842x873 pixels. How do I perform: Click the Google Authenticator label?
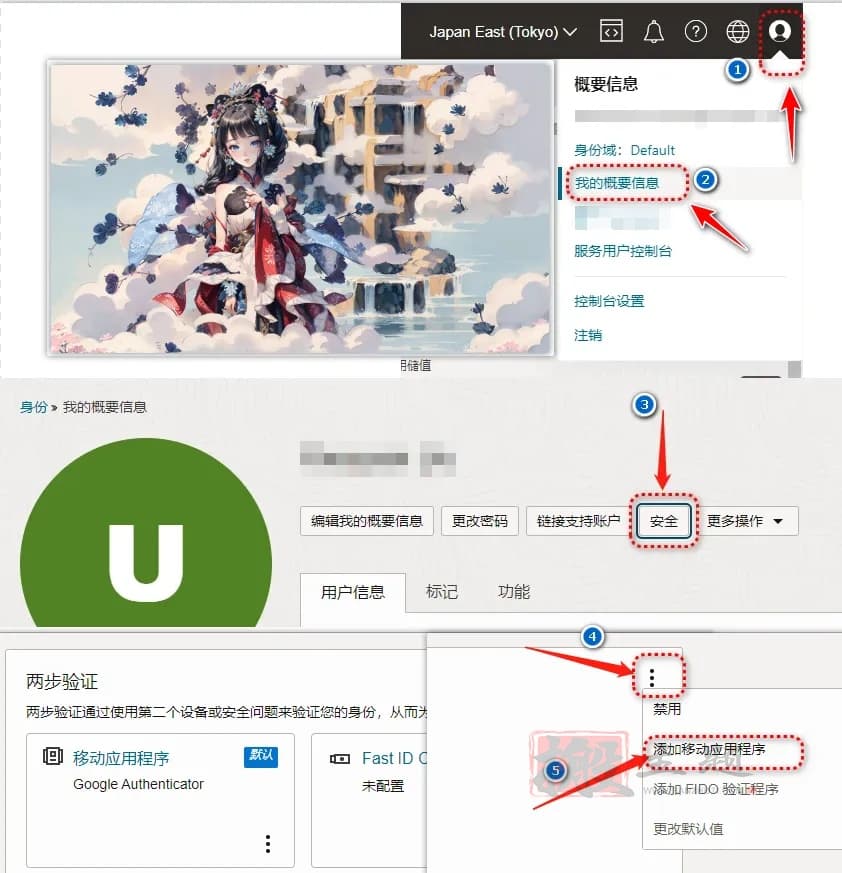pos(138,784)
